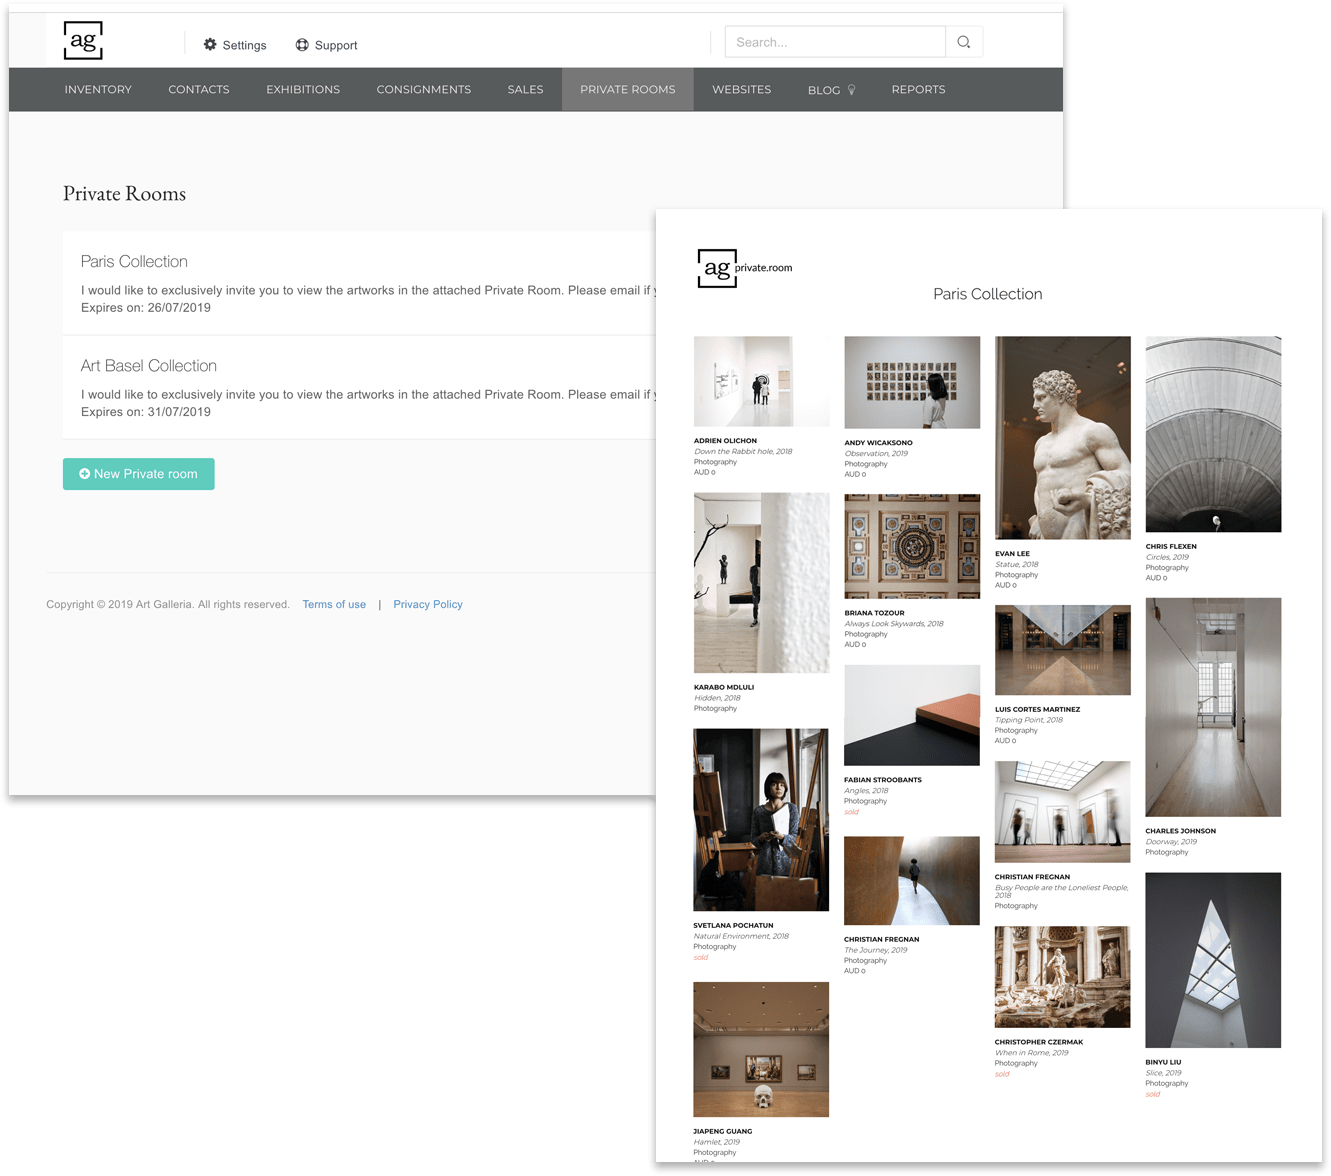Screen dimensions: 1331x1176
Task: Open Briana Tozour's Always Look Skywards thumbnail
Action: [x=912, y=546]
